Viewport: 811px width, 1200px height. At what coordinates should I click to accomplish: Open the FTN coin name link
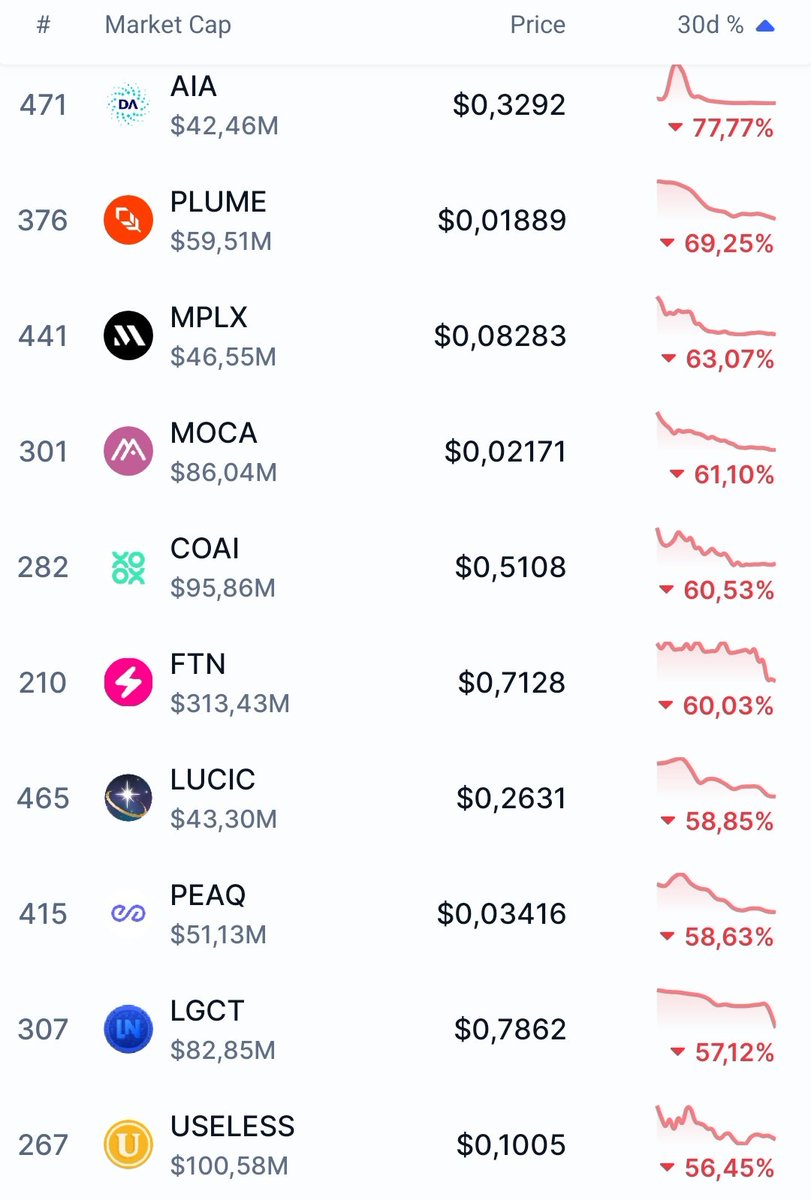coord(198,664)
